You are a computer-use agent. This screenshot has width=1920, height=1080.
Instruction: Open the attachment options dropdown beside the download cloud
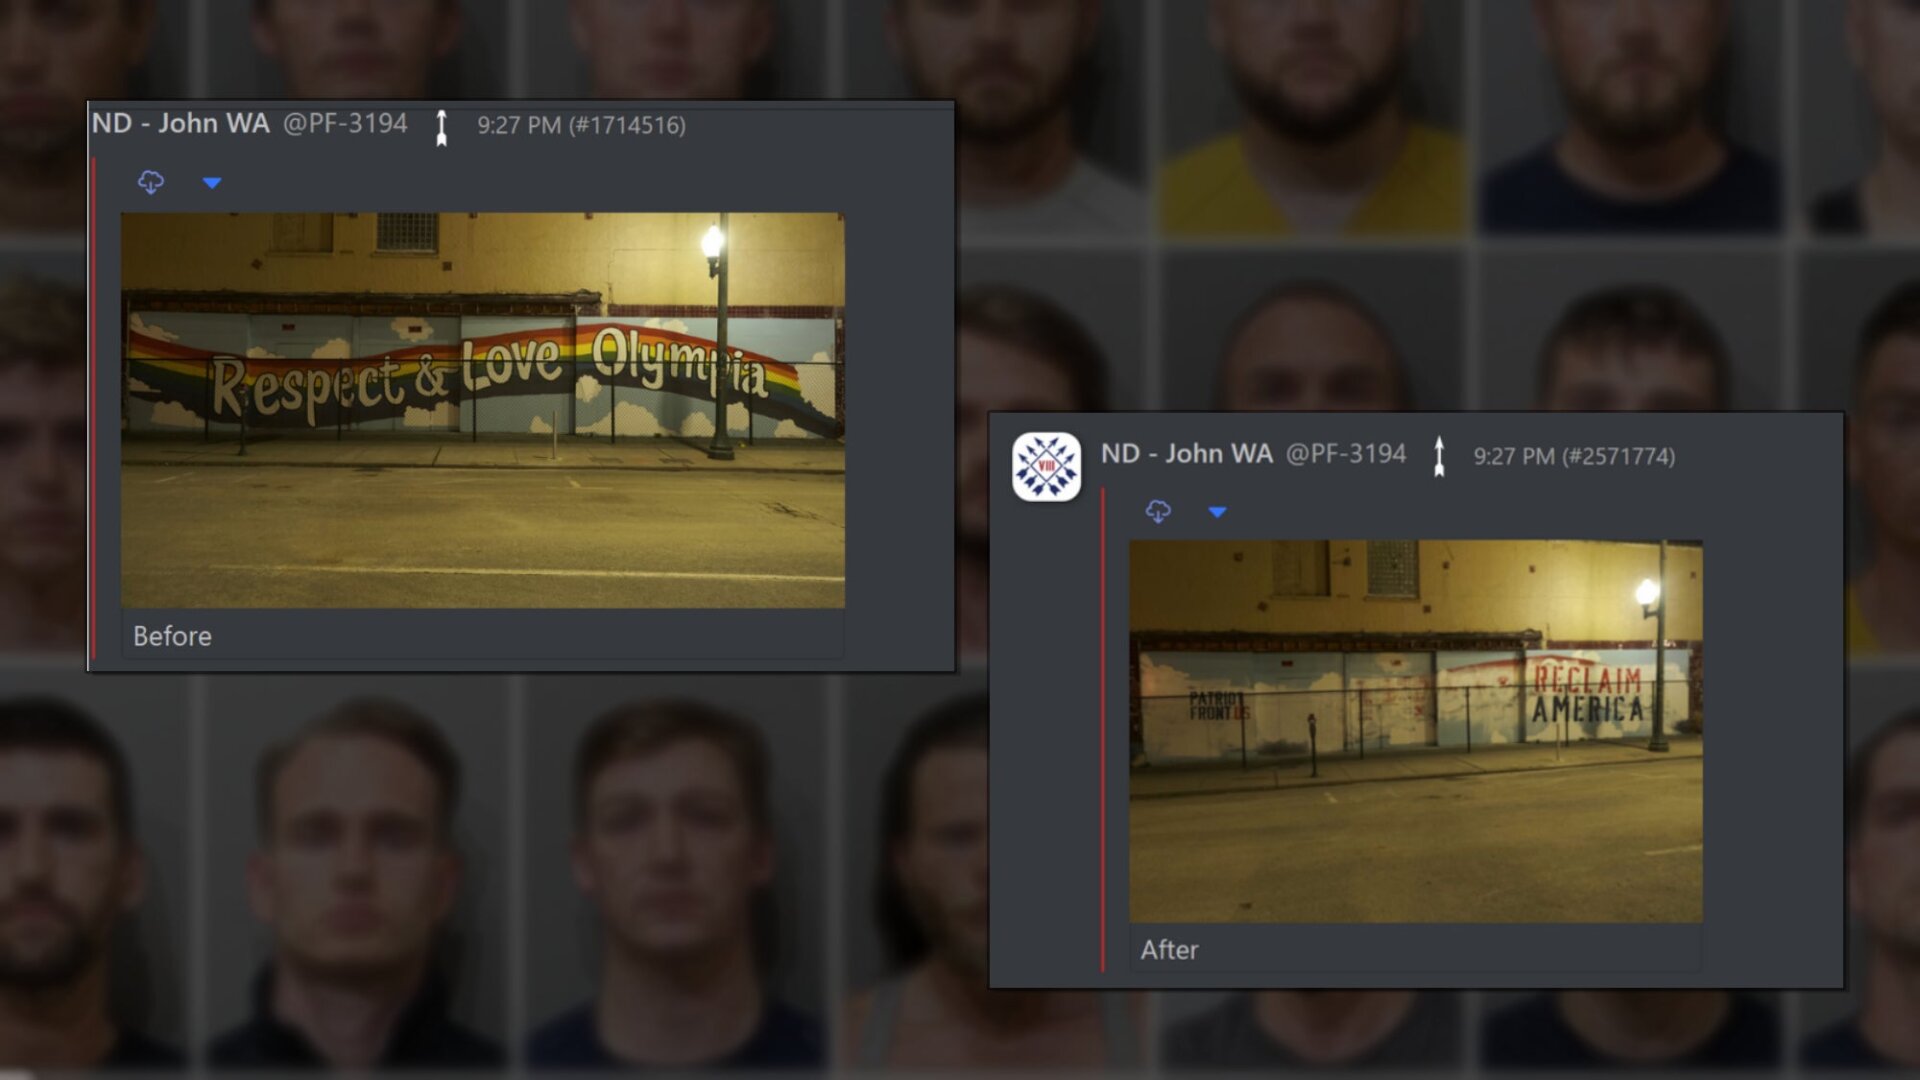coord(211,183)
